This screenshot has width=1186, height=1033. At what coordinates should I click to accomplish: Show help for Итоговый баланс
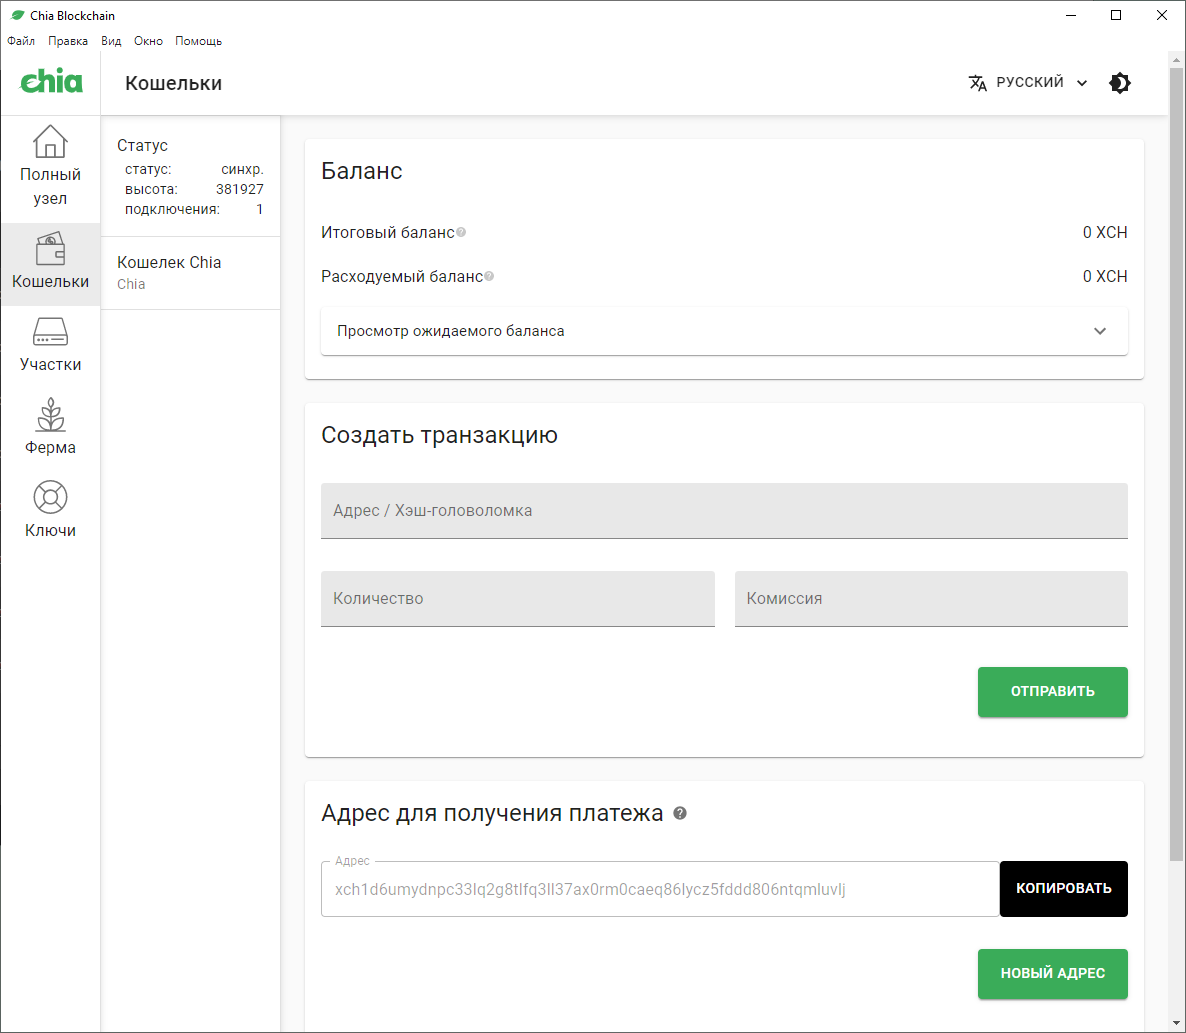coord(461,232)
